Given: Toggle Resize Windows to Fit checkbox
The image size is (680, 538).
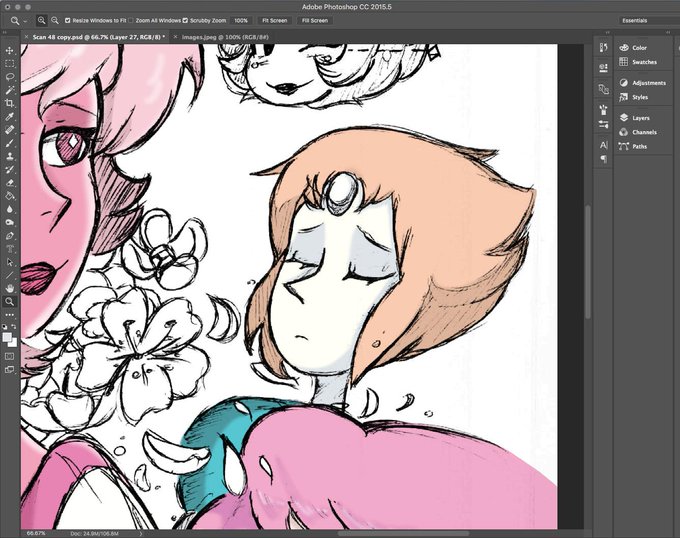Looking at the screenshot, I should [x=68, y=20].
